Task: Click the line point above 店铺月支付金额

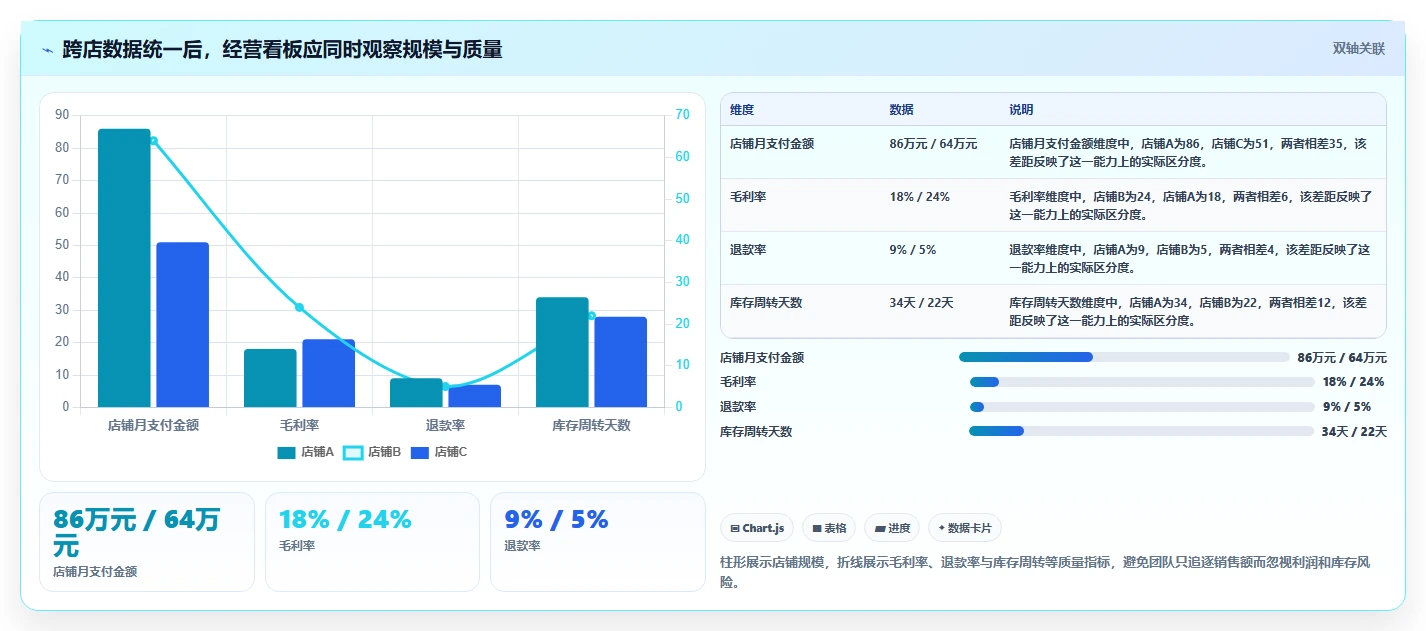Action: tap(153, 141)
